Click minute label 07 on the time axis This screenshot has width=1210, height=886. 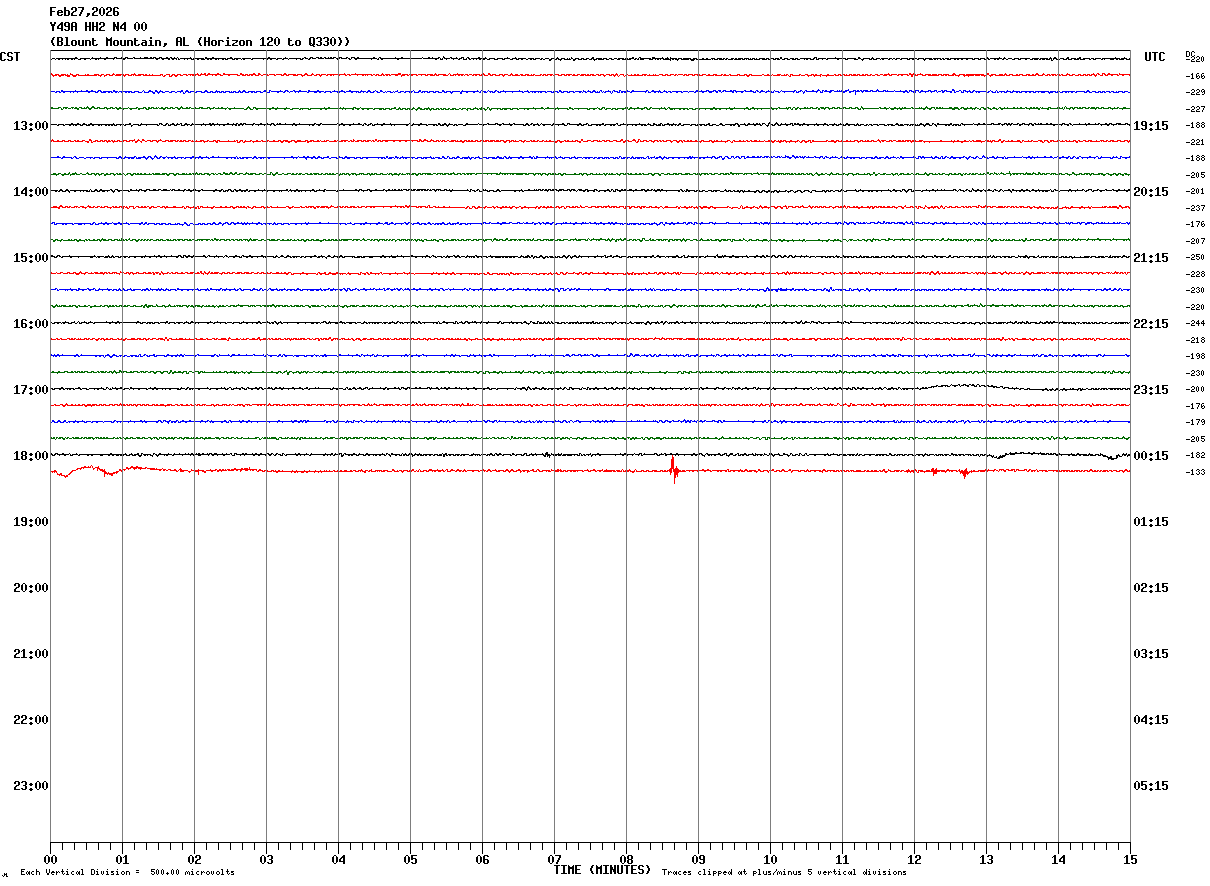(x=554, y=859)
